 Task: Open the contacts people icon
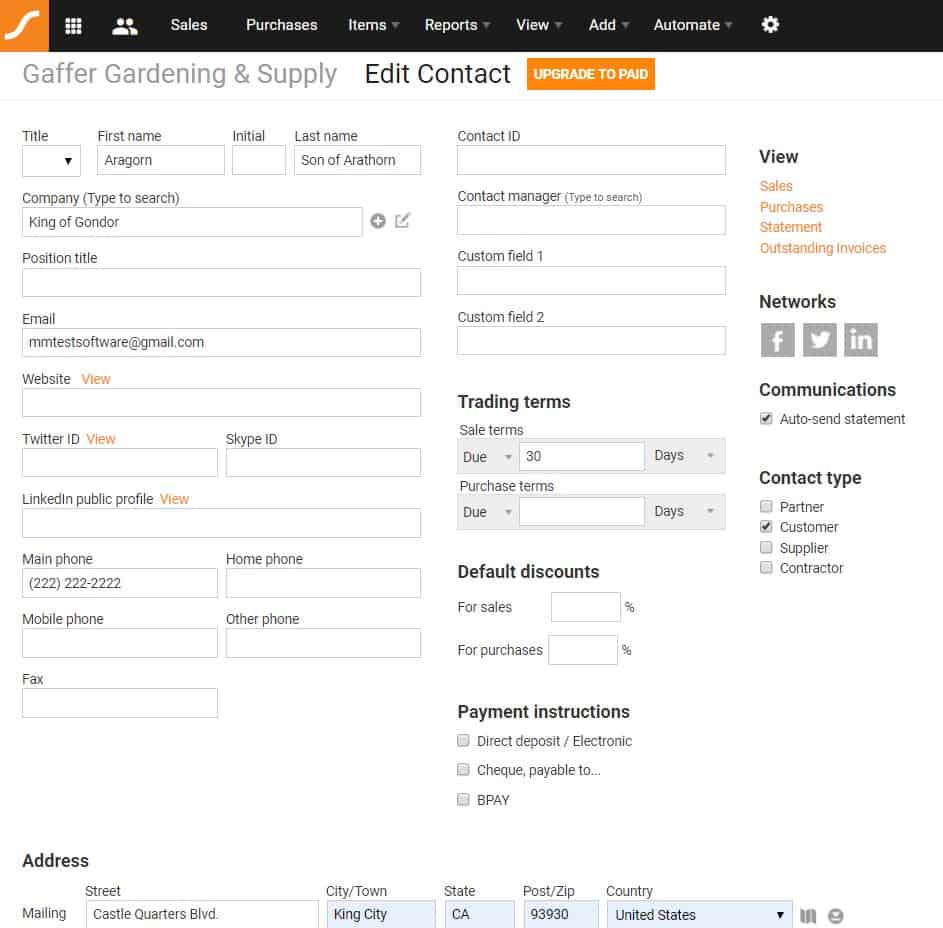124,25
